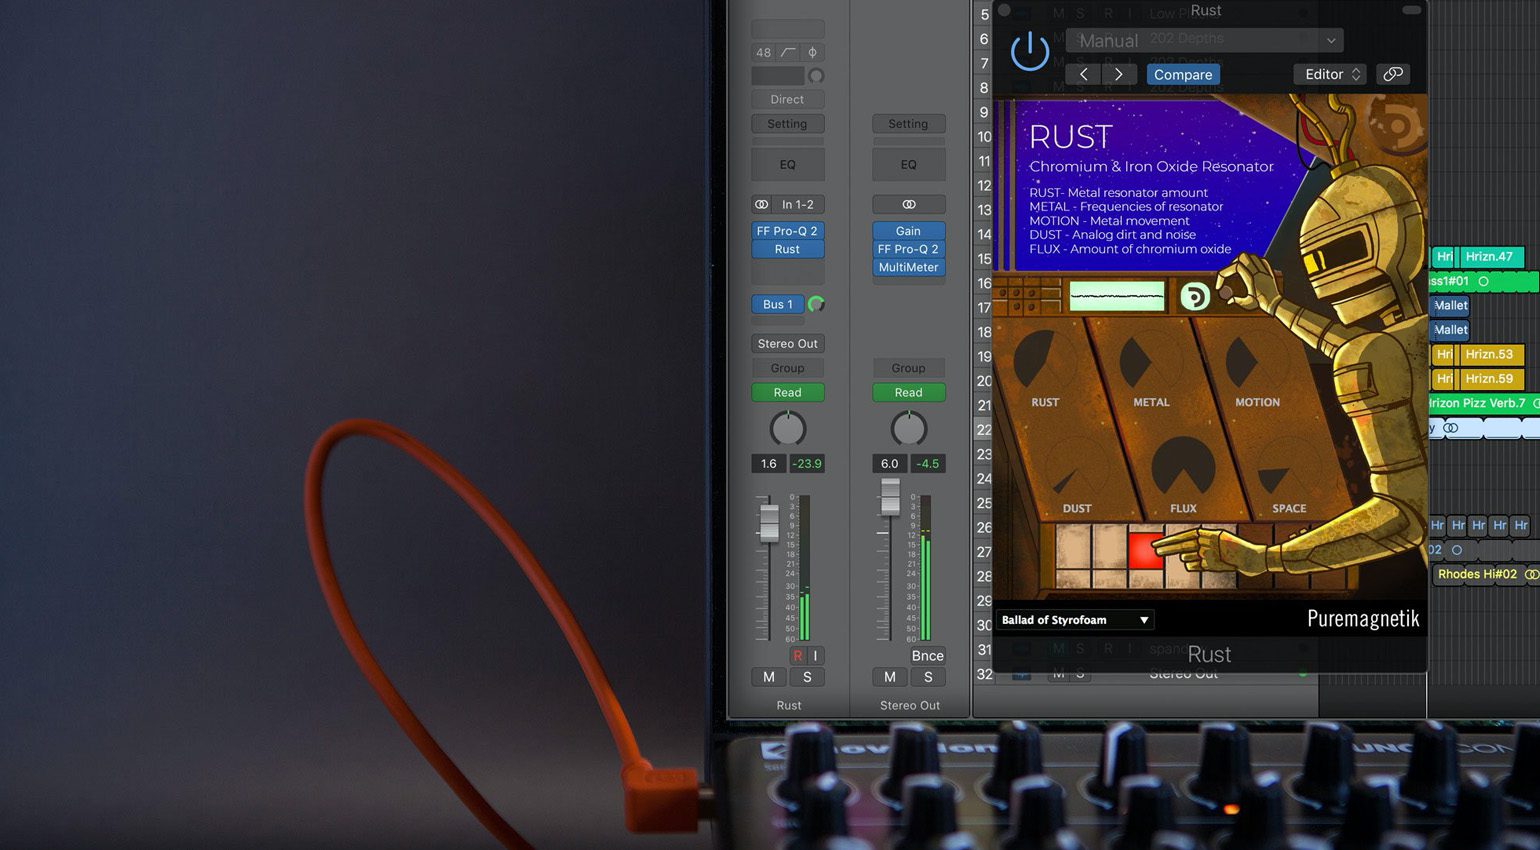Image resolution: width=1540 pixels, height=850 pixels.
Task: Click the stereo format icon beside In 1-2
Action: (762, 204)
